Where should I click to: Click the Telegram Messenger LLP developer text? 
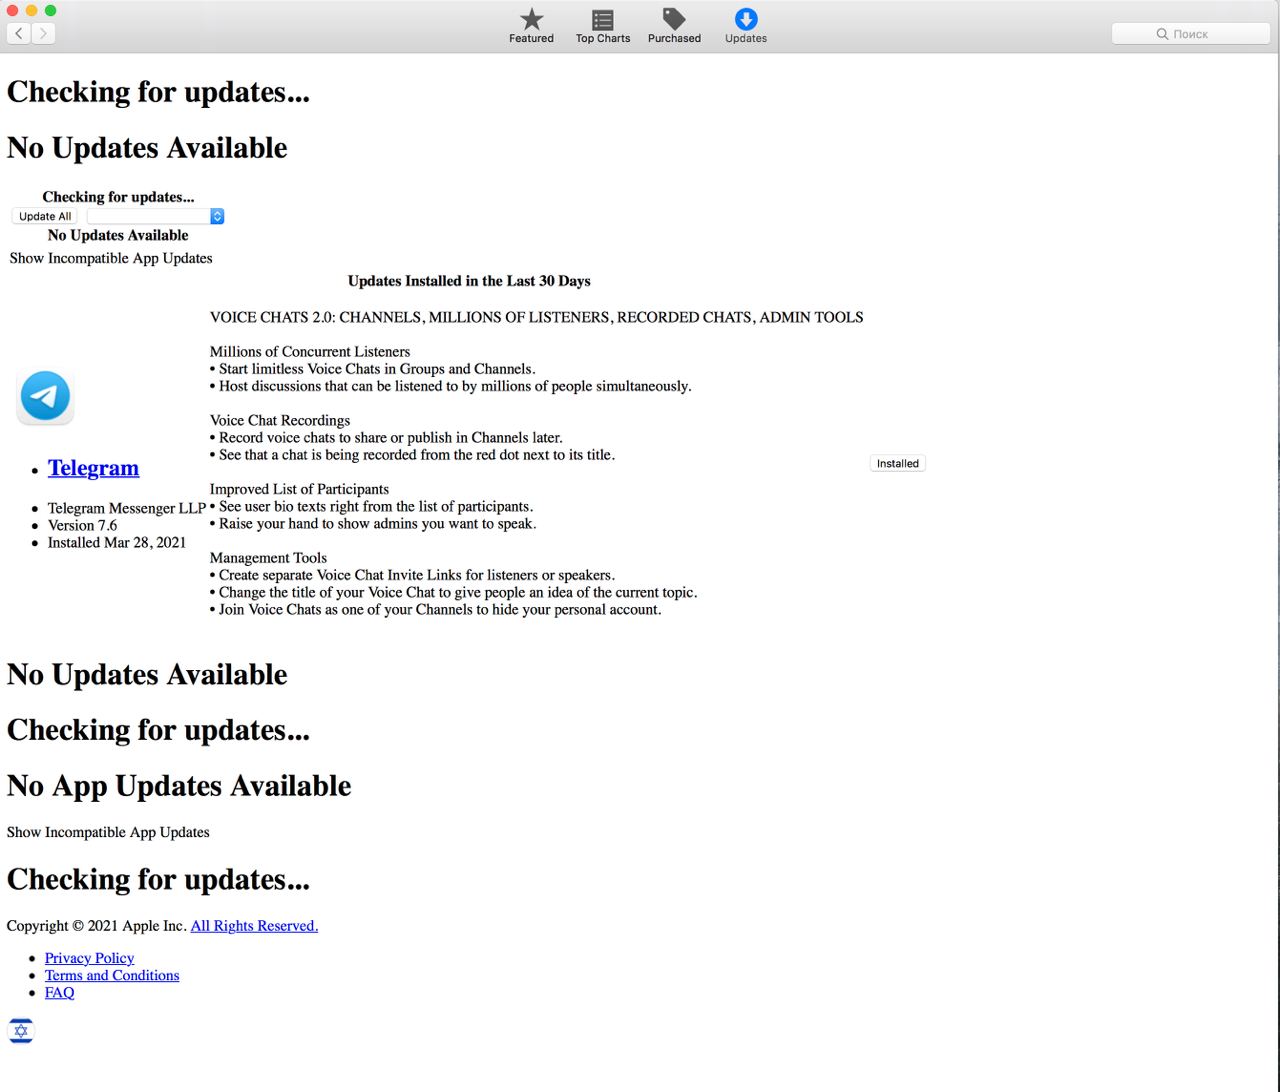(127, 508)
